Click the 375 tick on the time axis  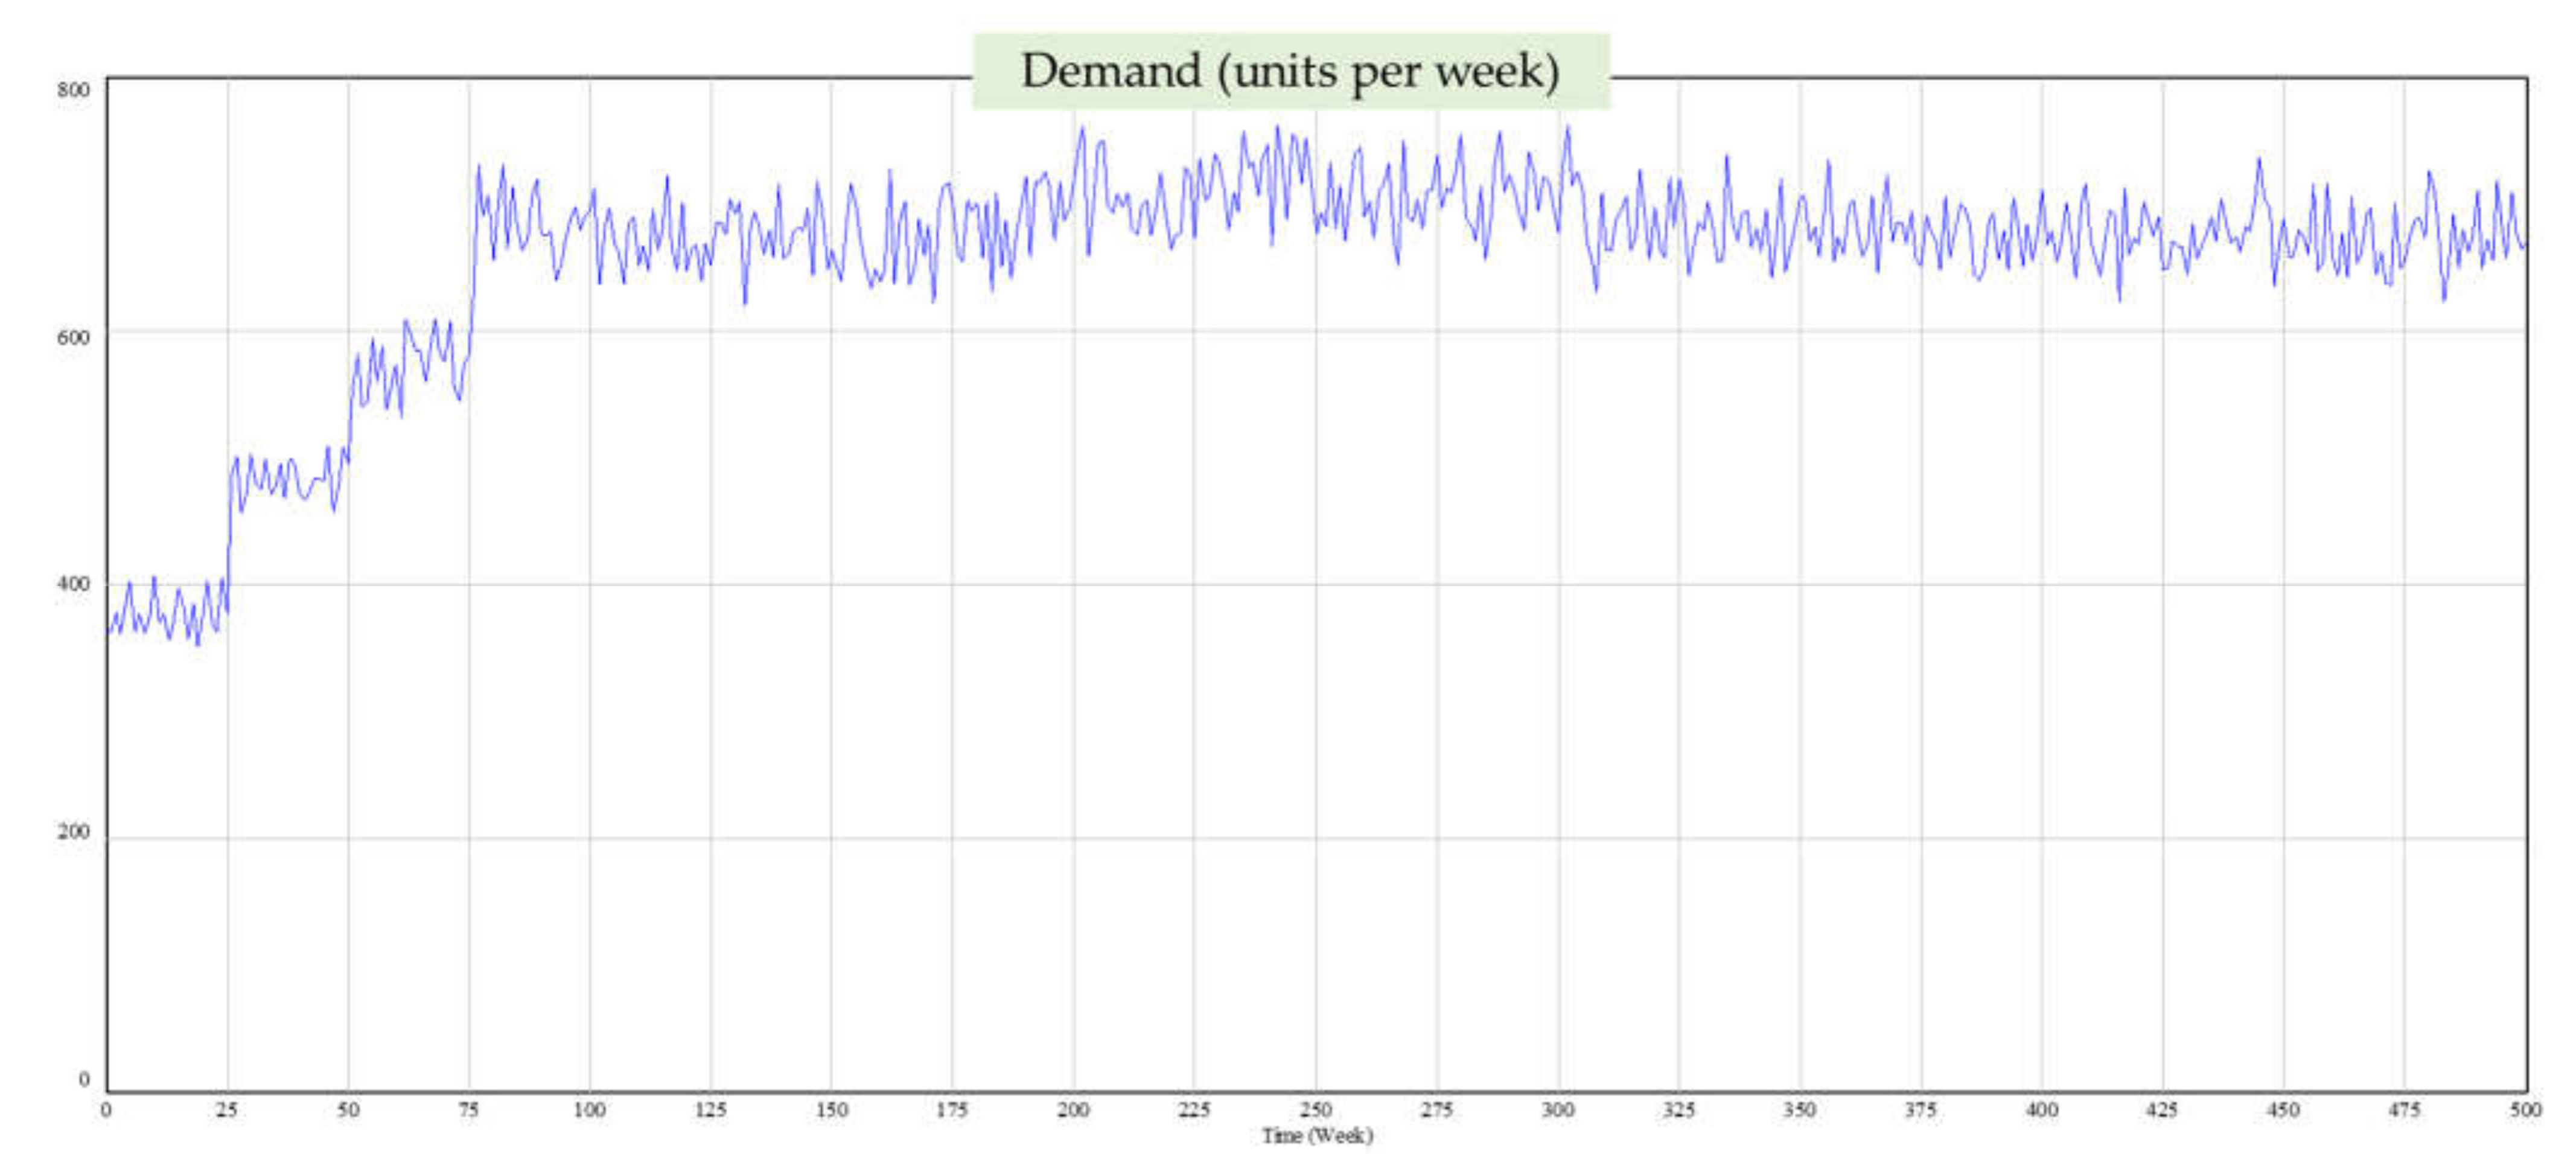(x=1920, y=1109)
